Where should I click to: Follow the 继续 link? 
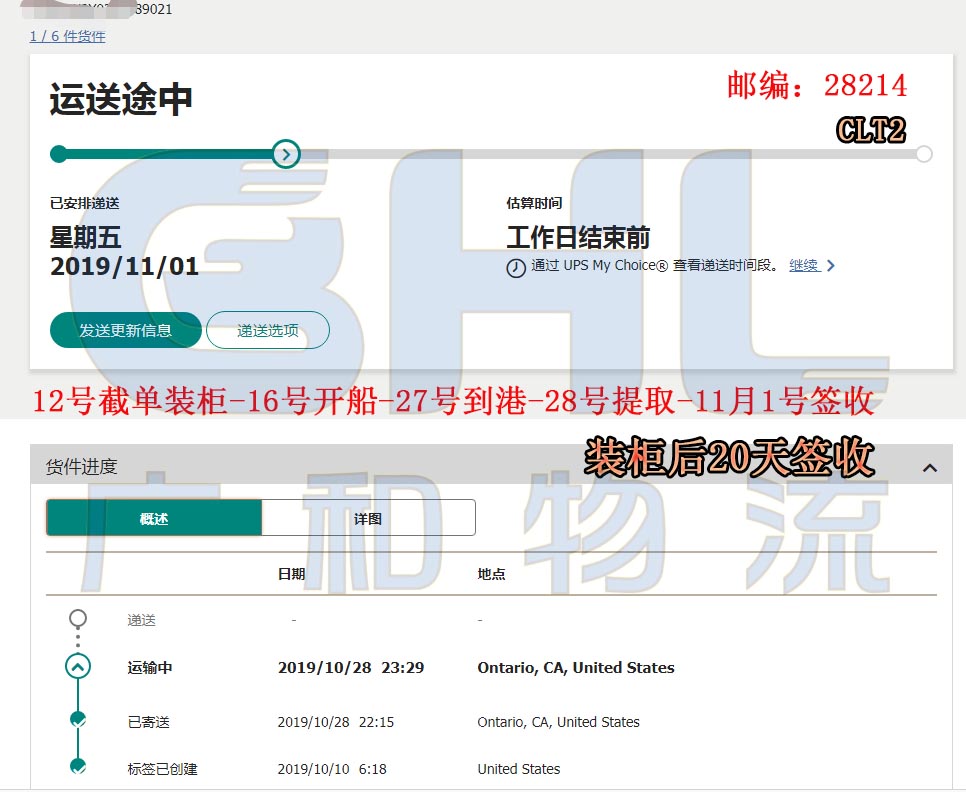pyautogui.click(x=803, y=265)
